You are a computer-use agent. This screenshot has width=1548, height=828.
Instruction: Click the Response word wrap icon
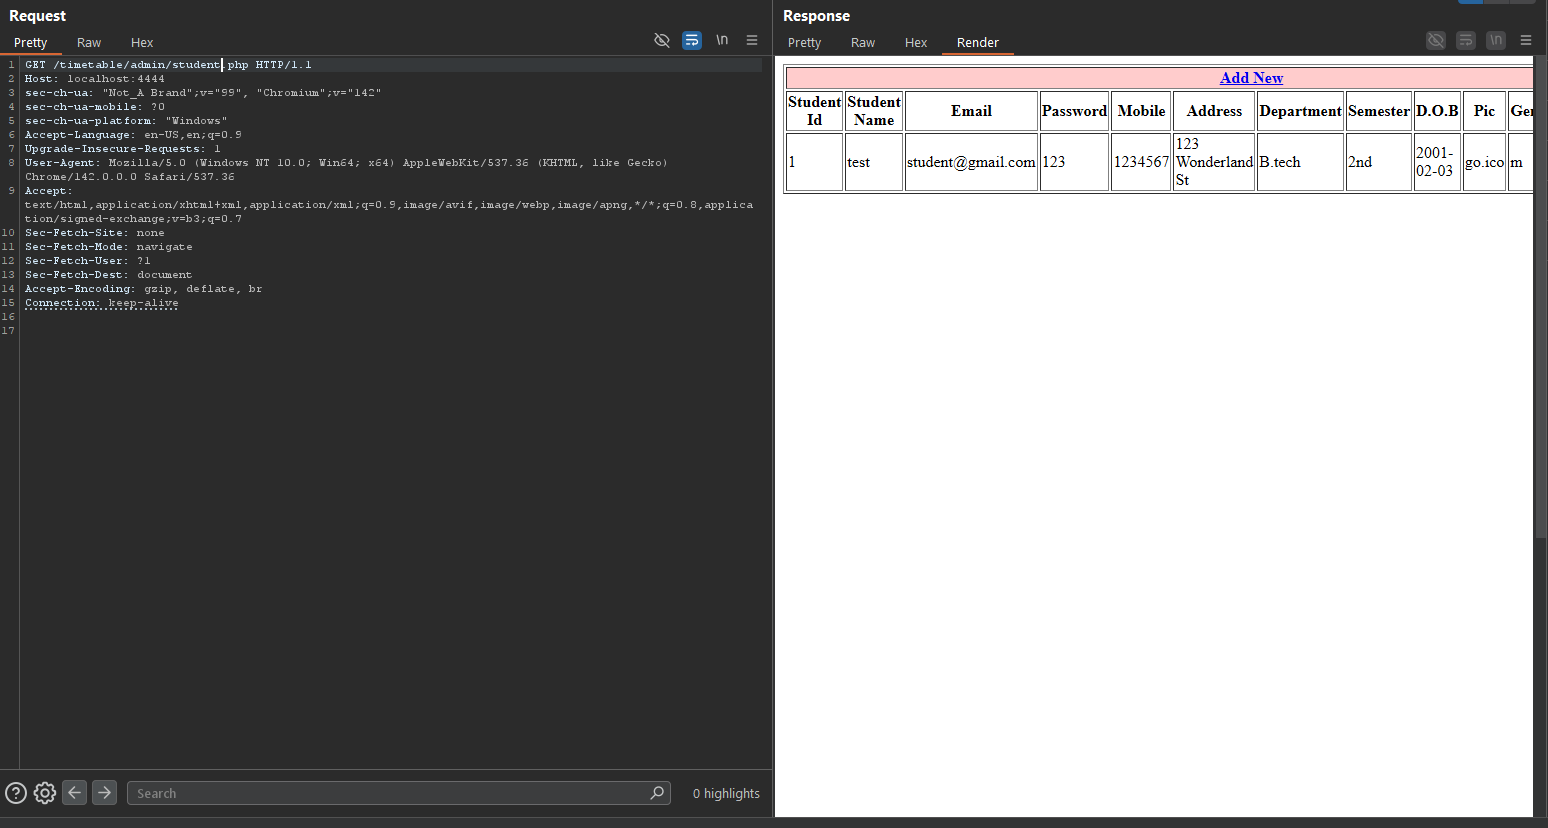pyautogui.click(x=1466, y=41)
